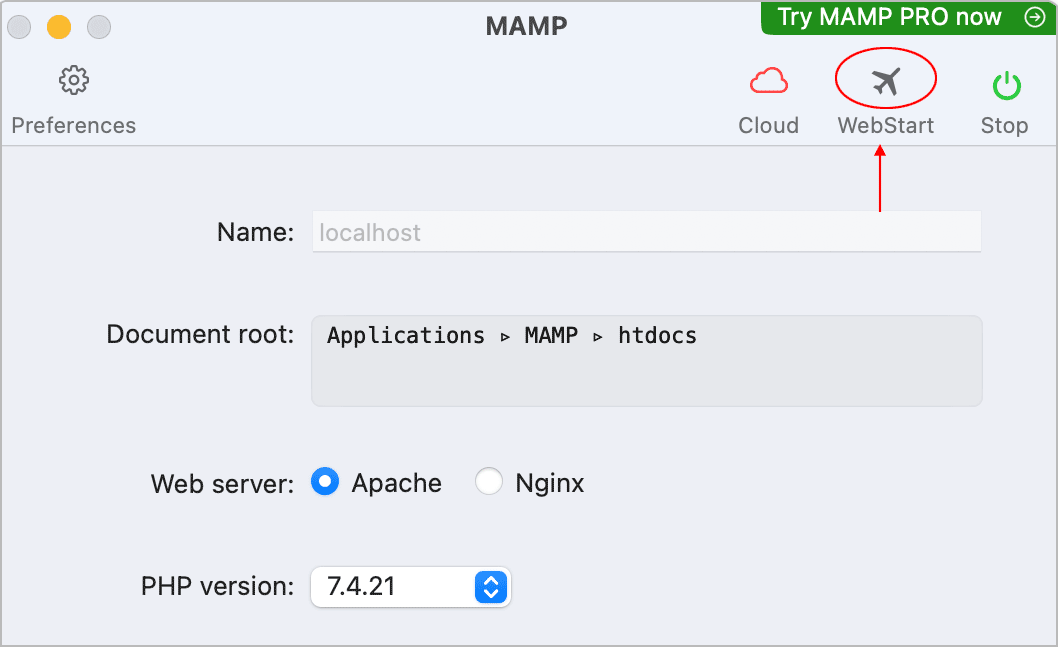Screen dimensions: 1058x647
Task: Click the Stop label under the power icon
Action: click(1004, 126)
